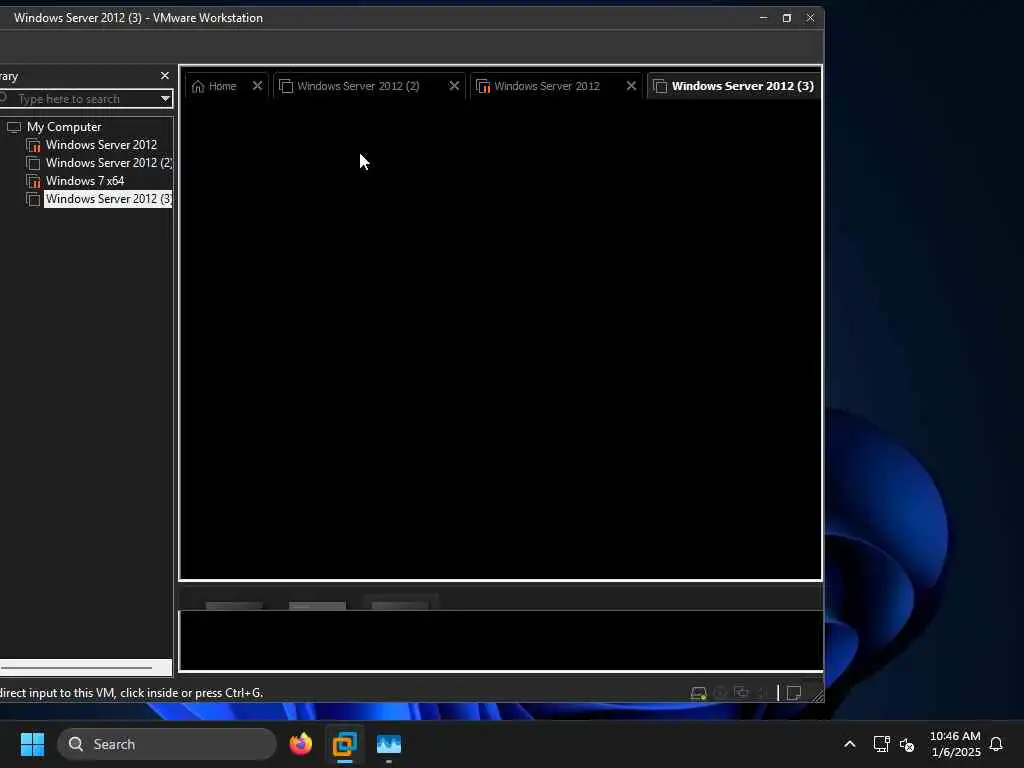
Task: Click the muted volume tray icon
Action: coord(907,744)
